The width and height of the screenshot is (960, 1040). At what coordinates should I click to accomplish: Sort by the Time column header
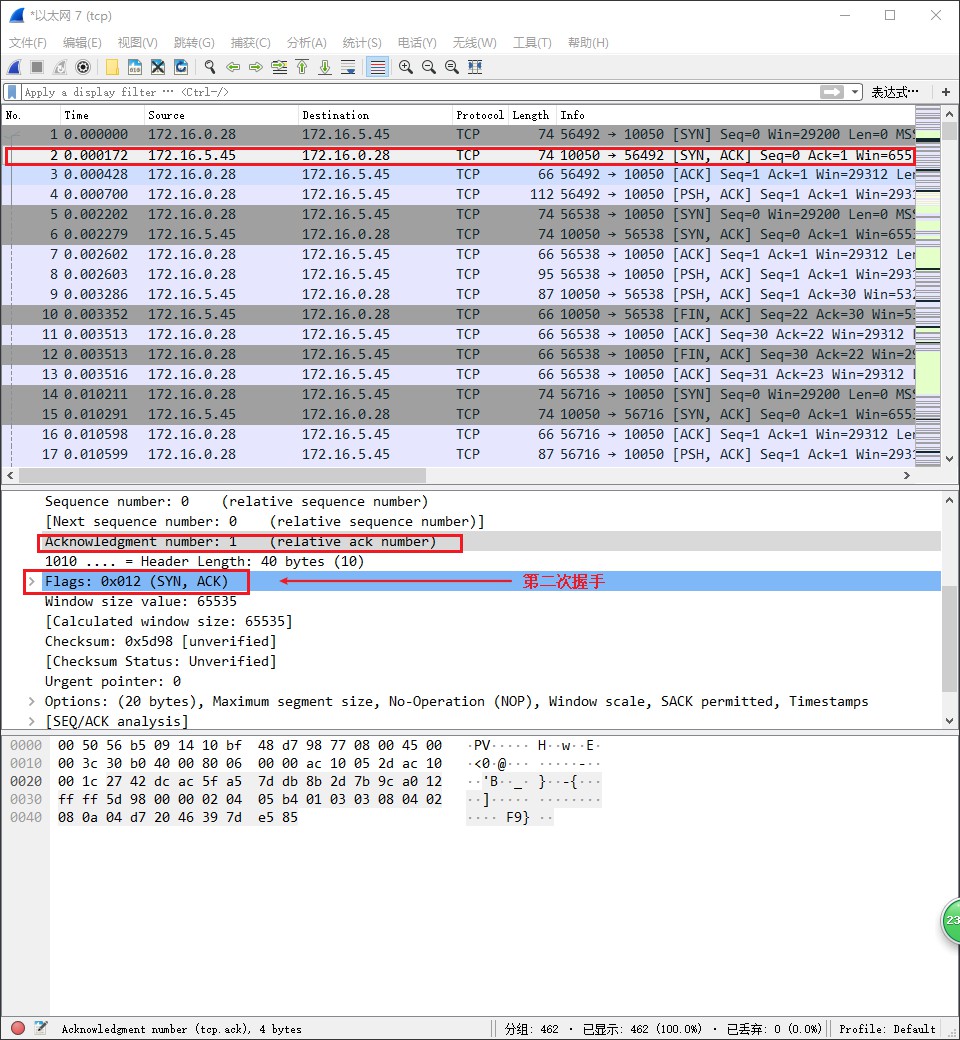102,115
